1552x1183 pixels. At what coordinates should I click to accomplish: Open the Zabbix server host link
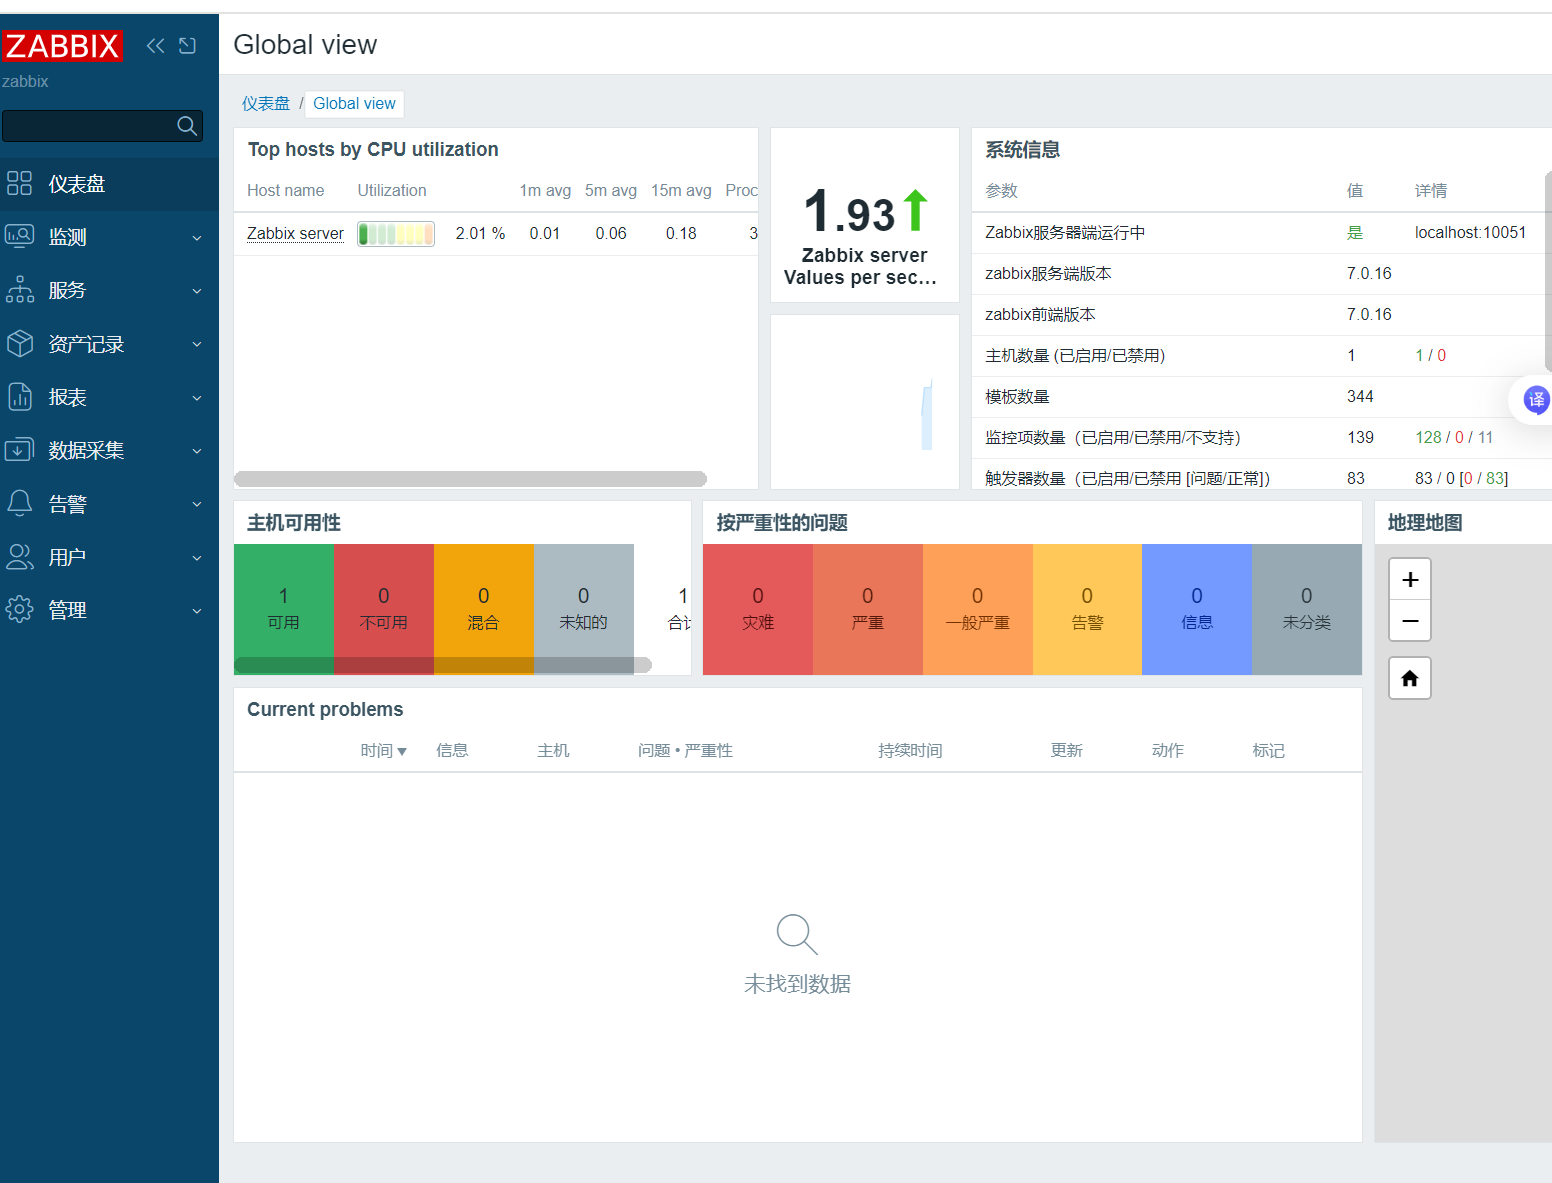[295, 233]
